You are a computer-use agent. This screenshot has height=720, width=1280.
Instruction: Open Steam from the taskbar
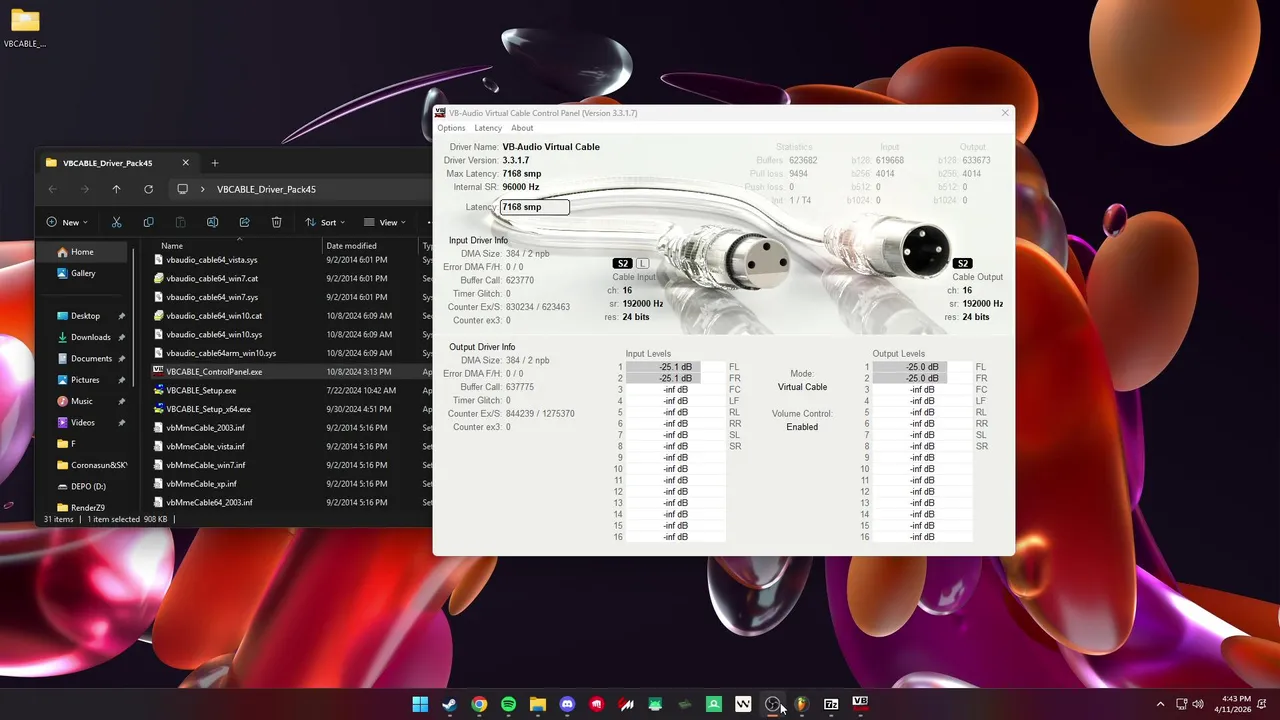[x=450, y=704]
